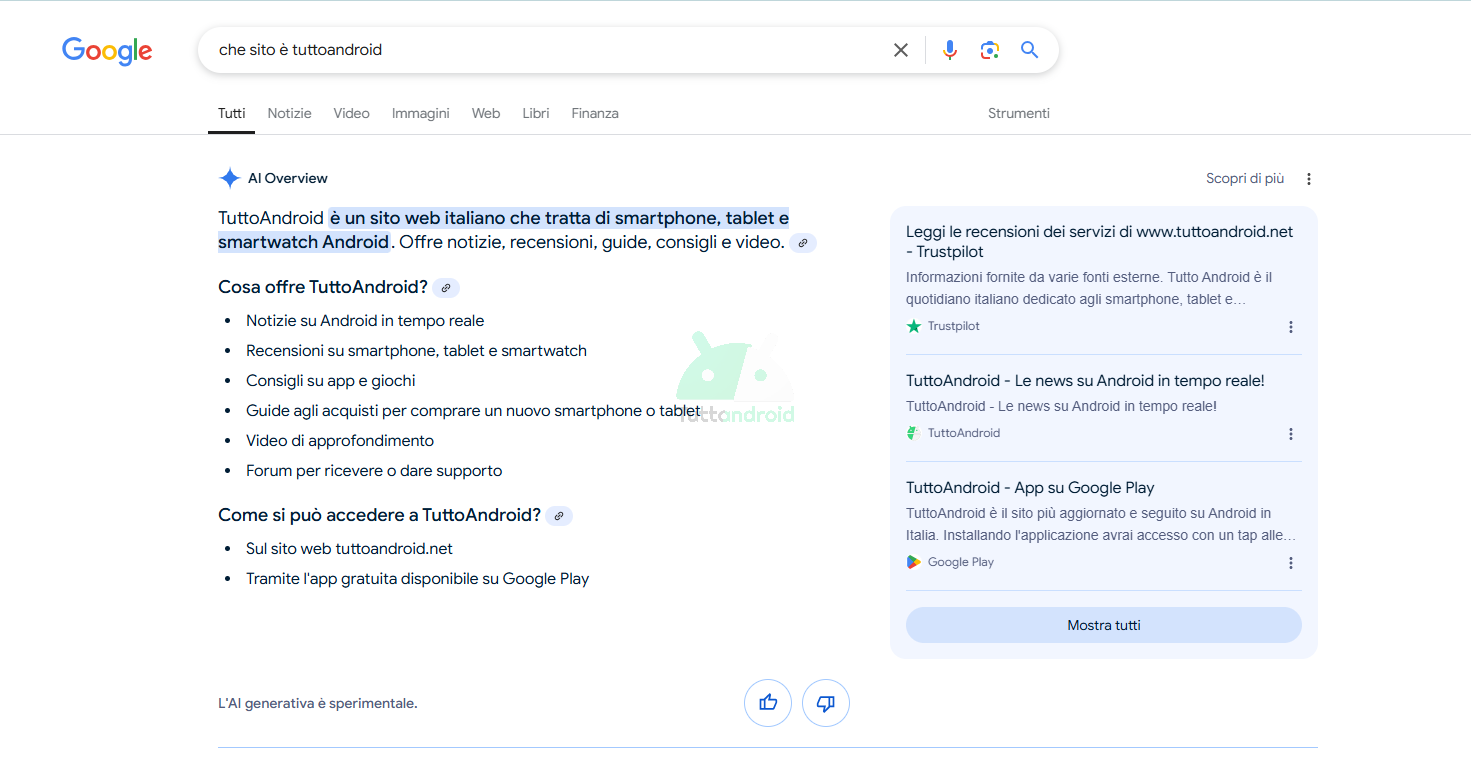Click the Google Play favicon

(x=913, y=562)
